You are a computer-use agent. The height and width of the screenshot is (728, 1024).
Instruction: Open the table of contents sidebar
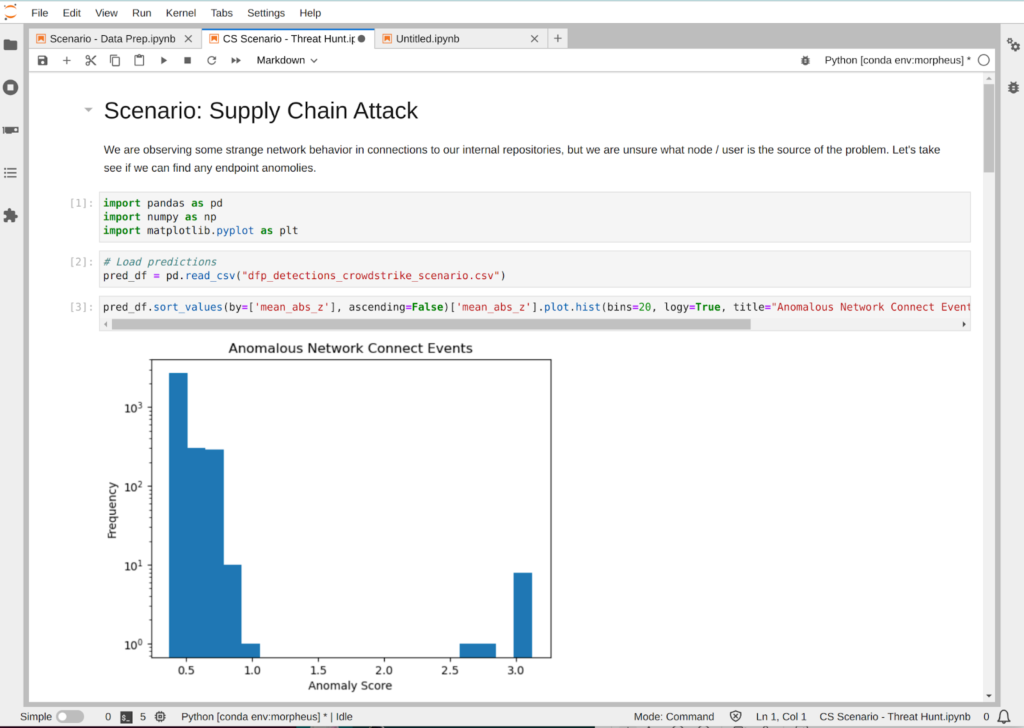(11, 172)
